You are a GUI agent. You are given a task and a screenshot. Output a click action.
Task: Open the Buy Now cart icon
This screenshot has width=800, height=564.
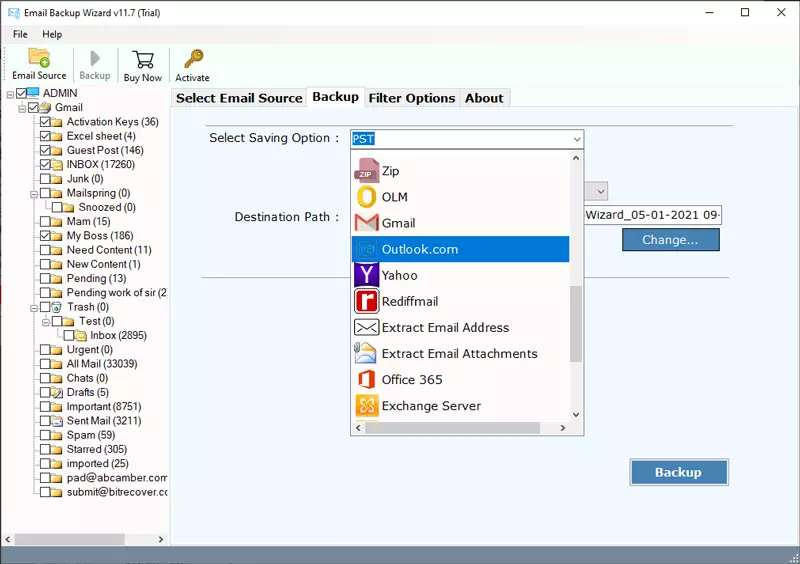click(143, 59)
